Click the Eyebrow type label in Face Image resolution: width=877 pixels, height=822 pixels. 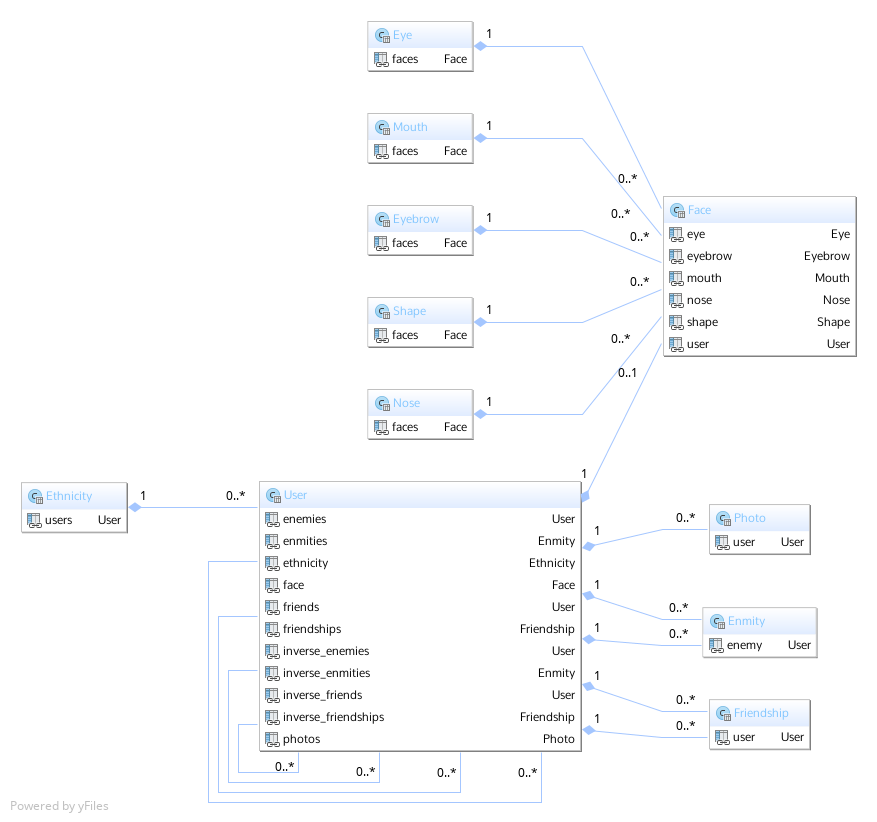pyautogui.click(x=827, y=256)
